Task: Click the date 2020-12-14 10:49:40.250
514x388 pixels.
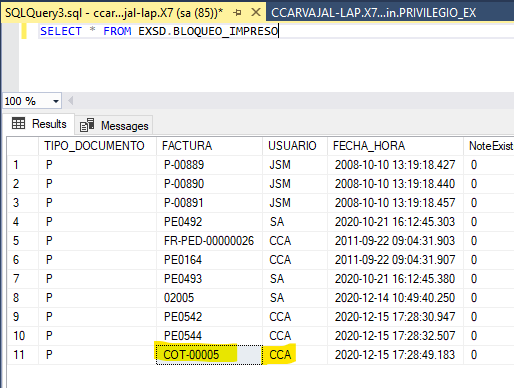Action: [395, 298]
